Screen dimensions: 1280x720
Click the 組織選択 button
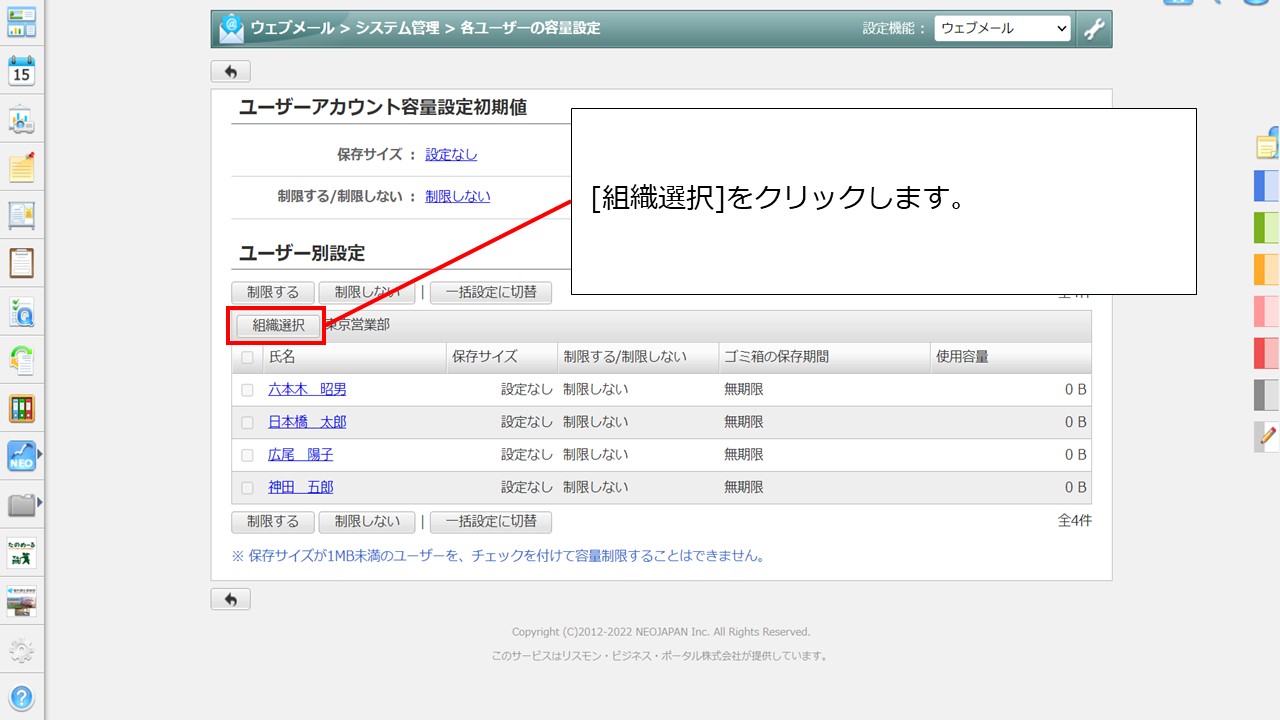[278, 325]
